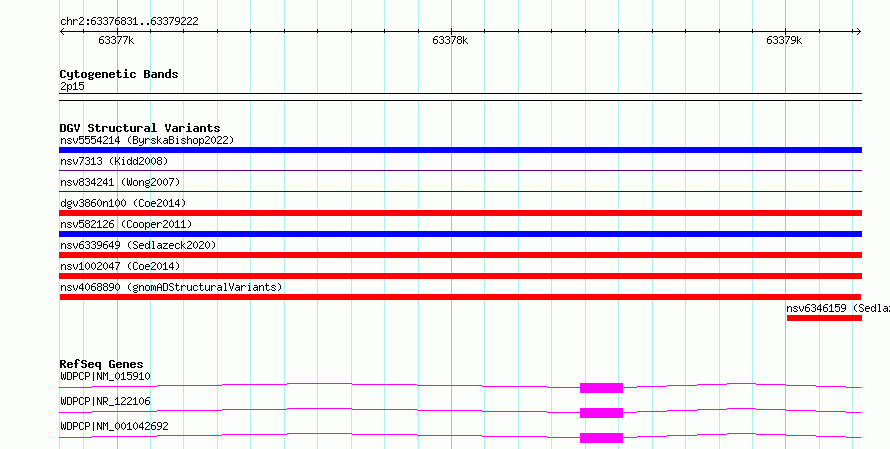Click the Cytogenetic Bands track title

(119, 74)
